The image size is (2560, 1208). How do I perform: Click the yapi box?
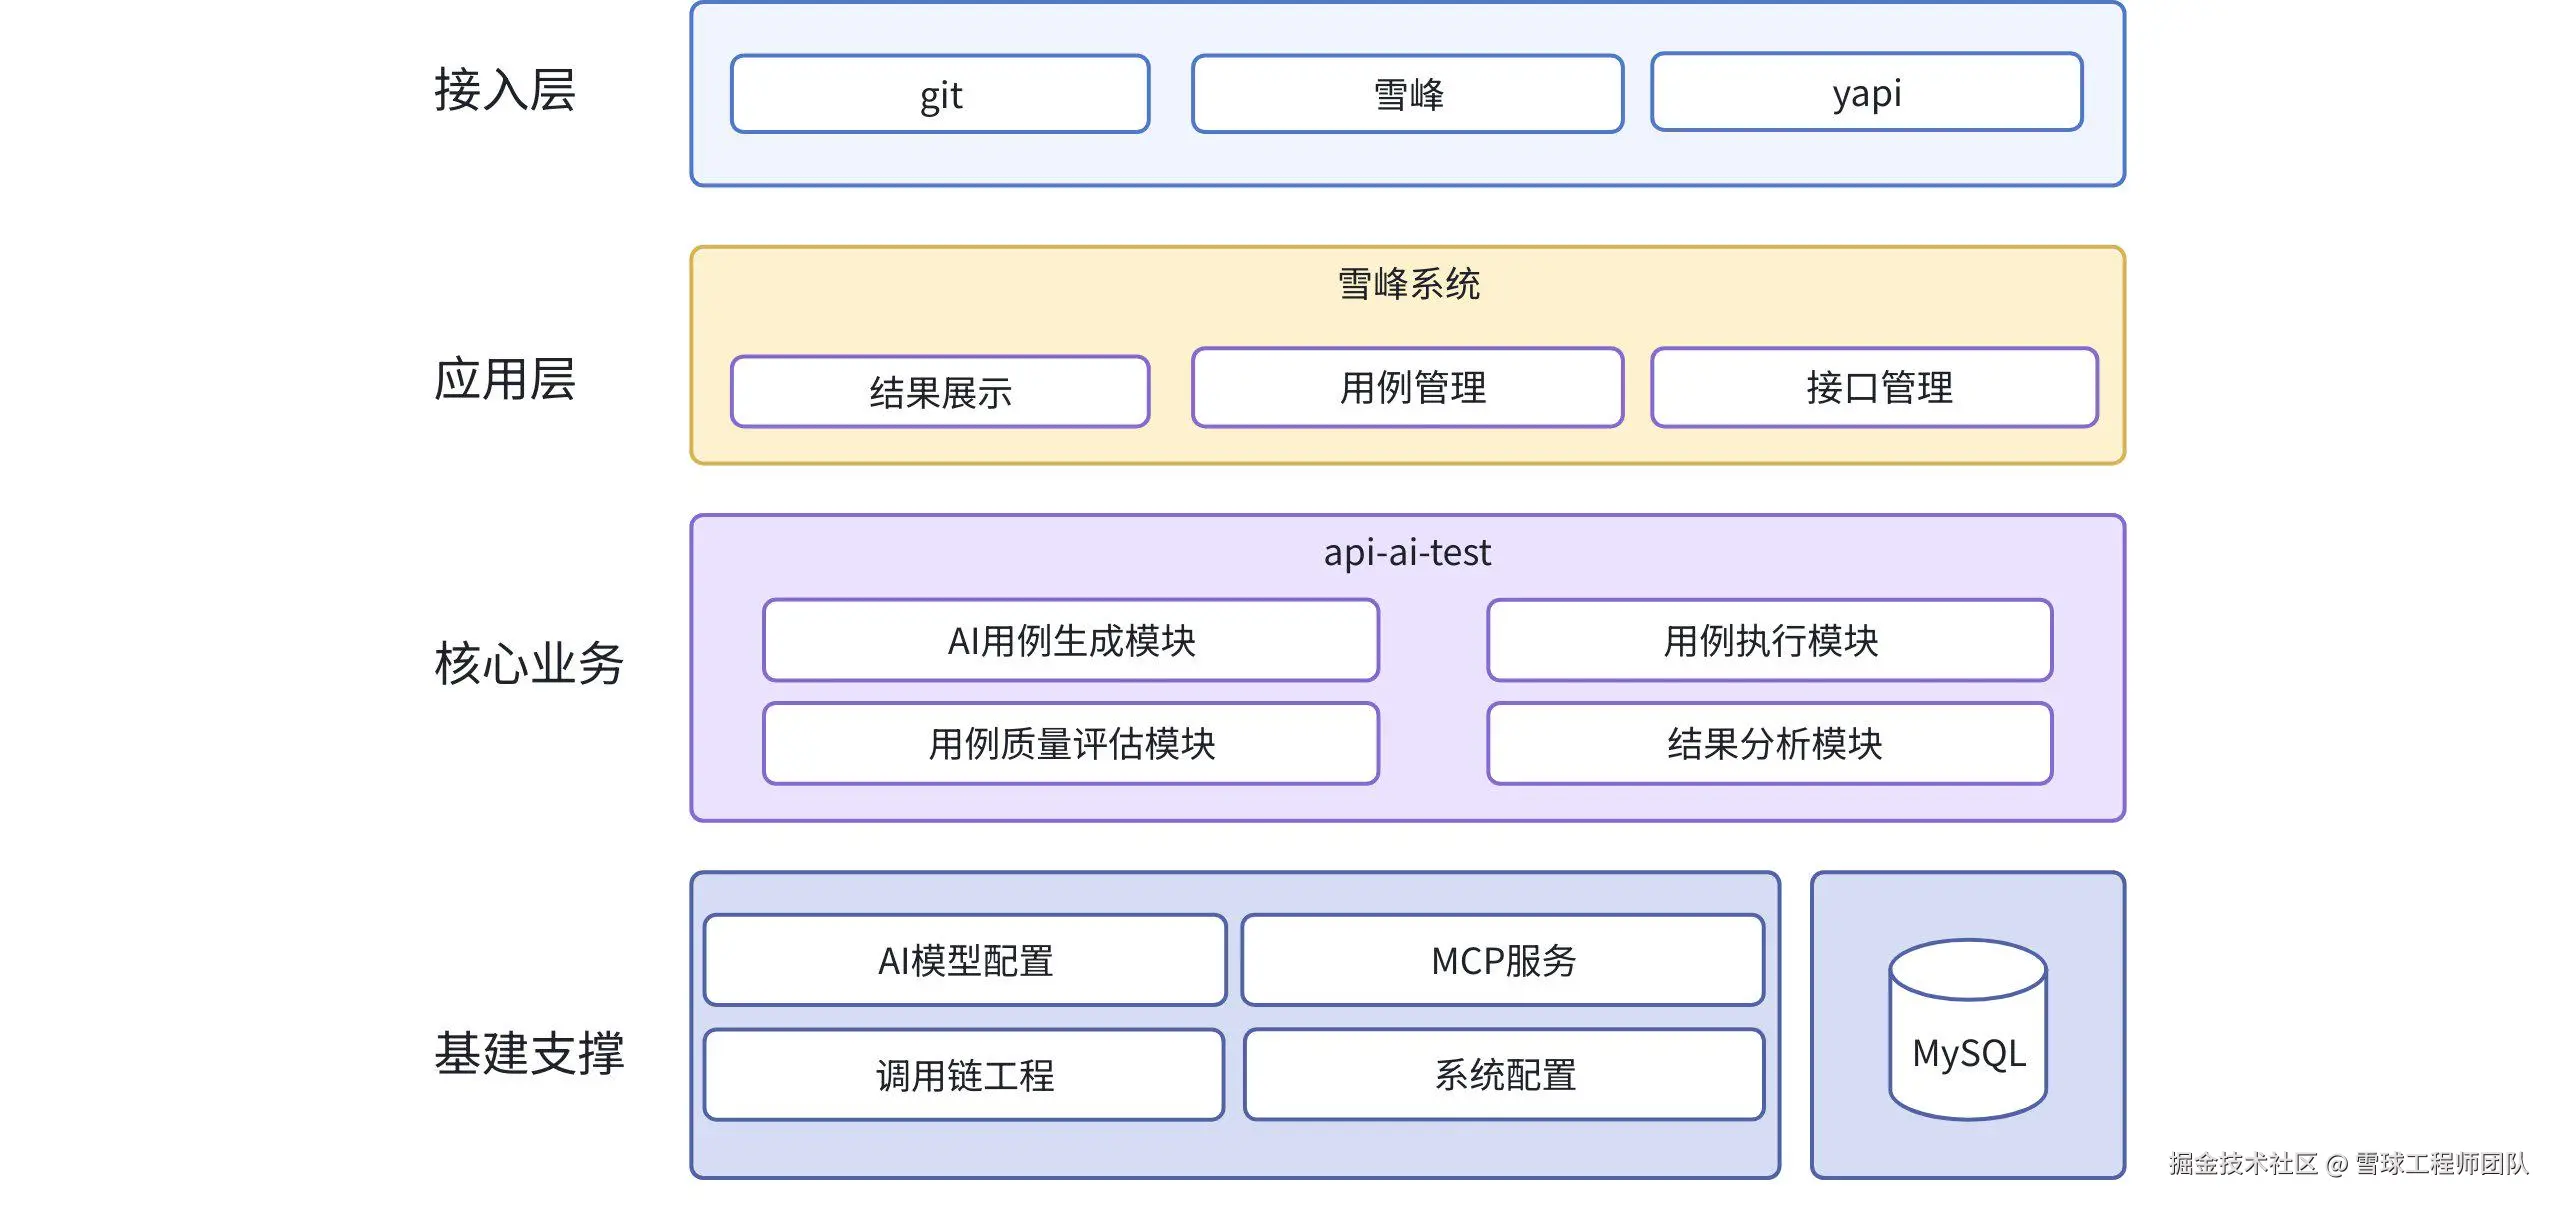pyautogui.click(x=1866, y=93)
